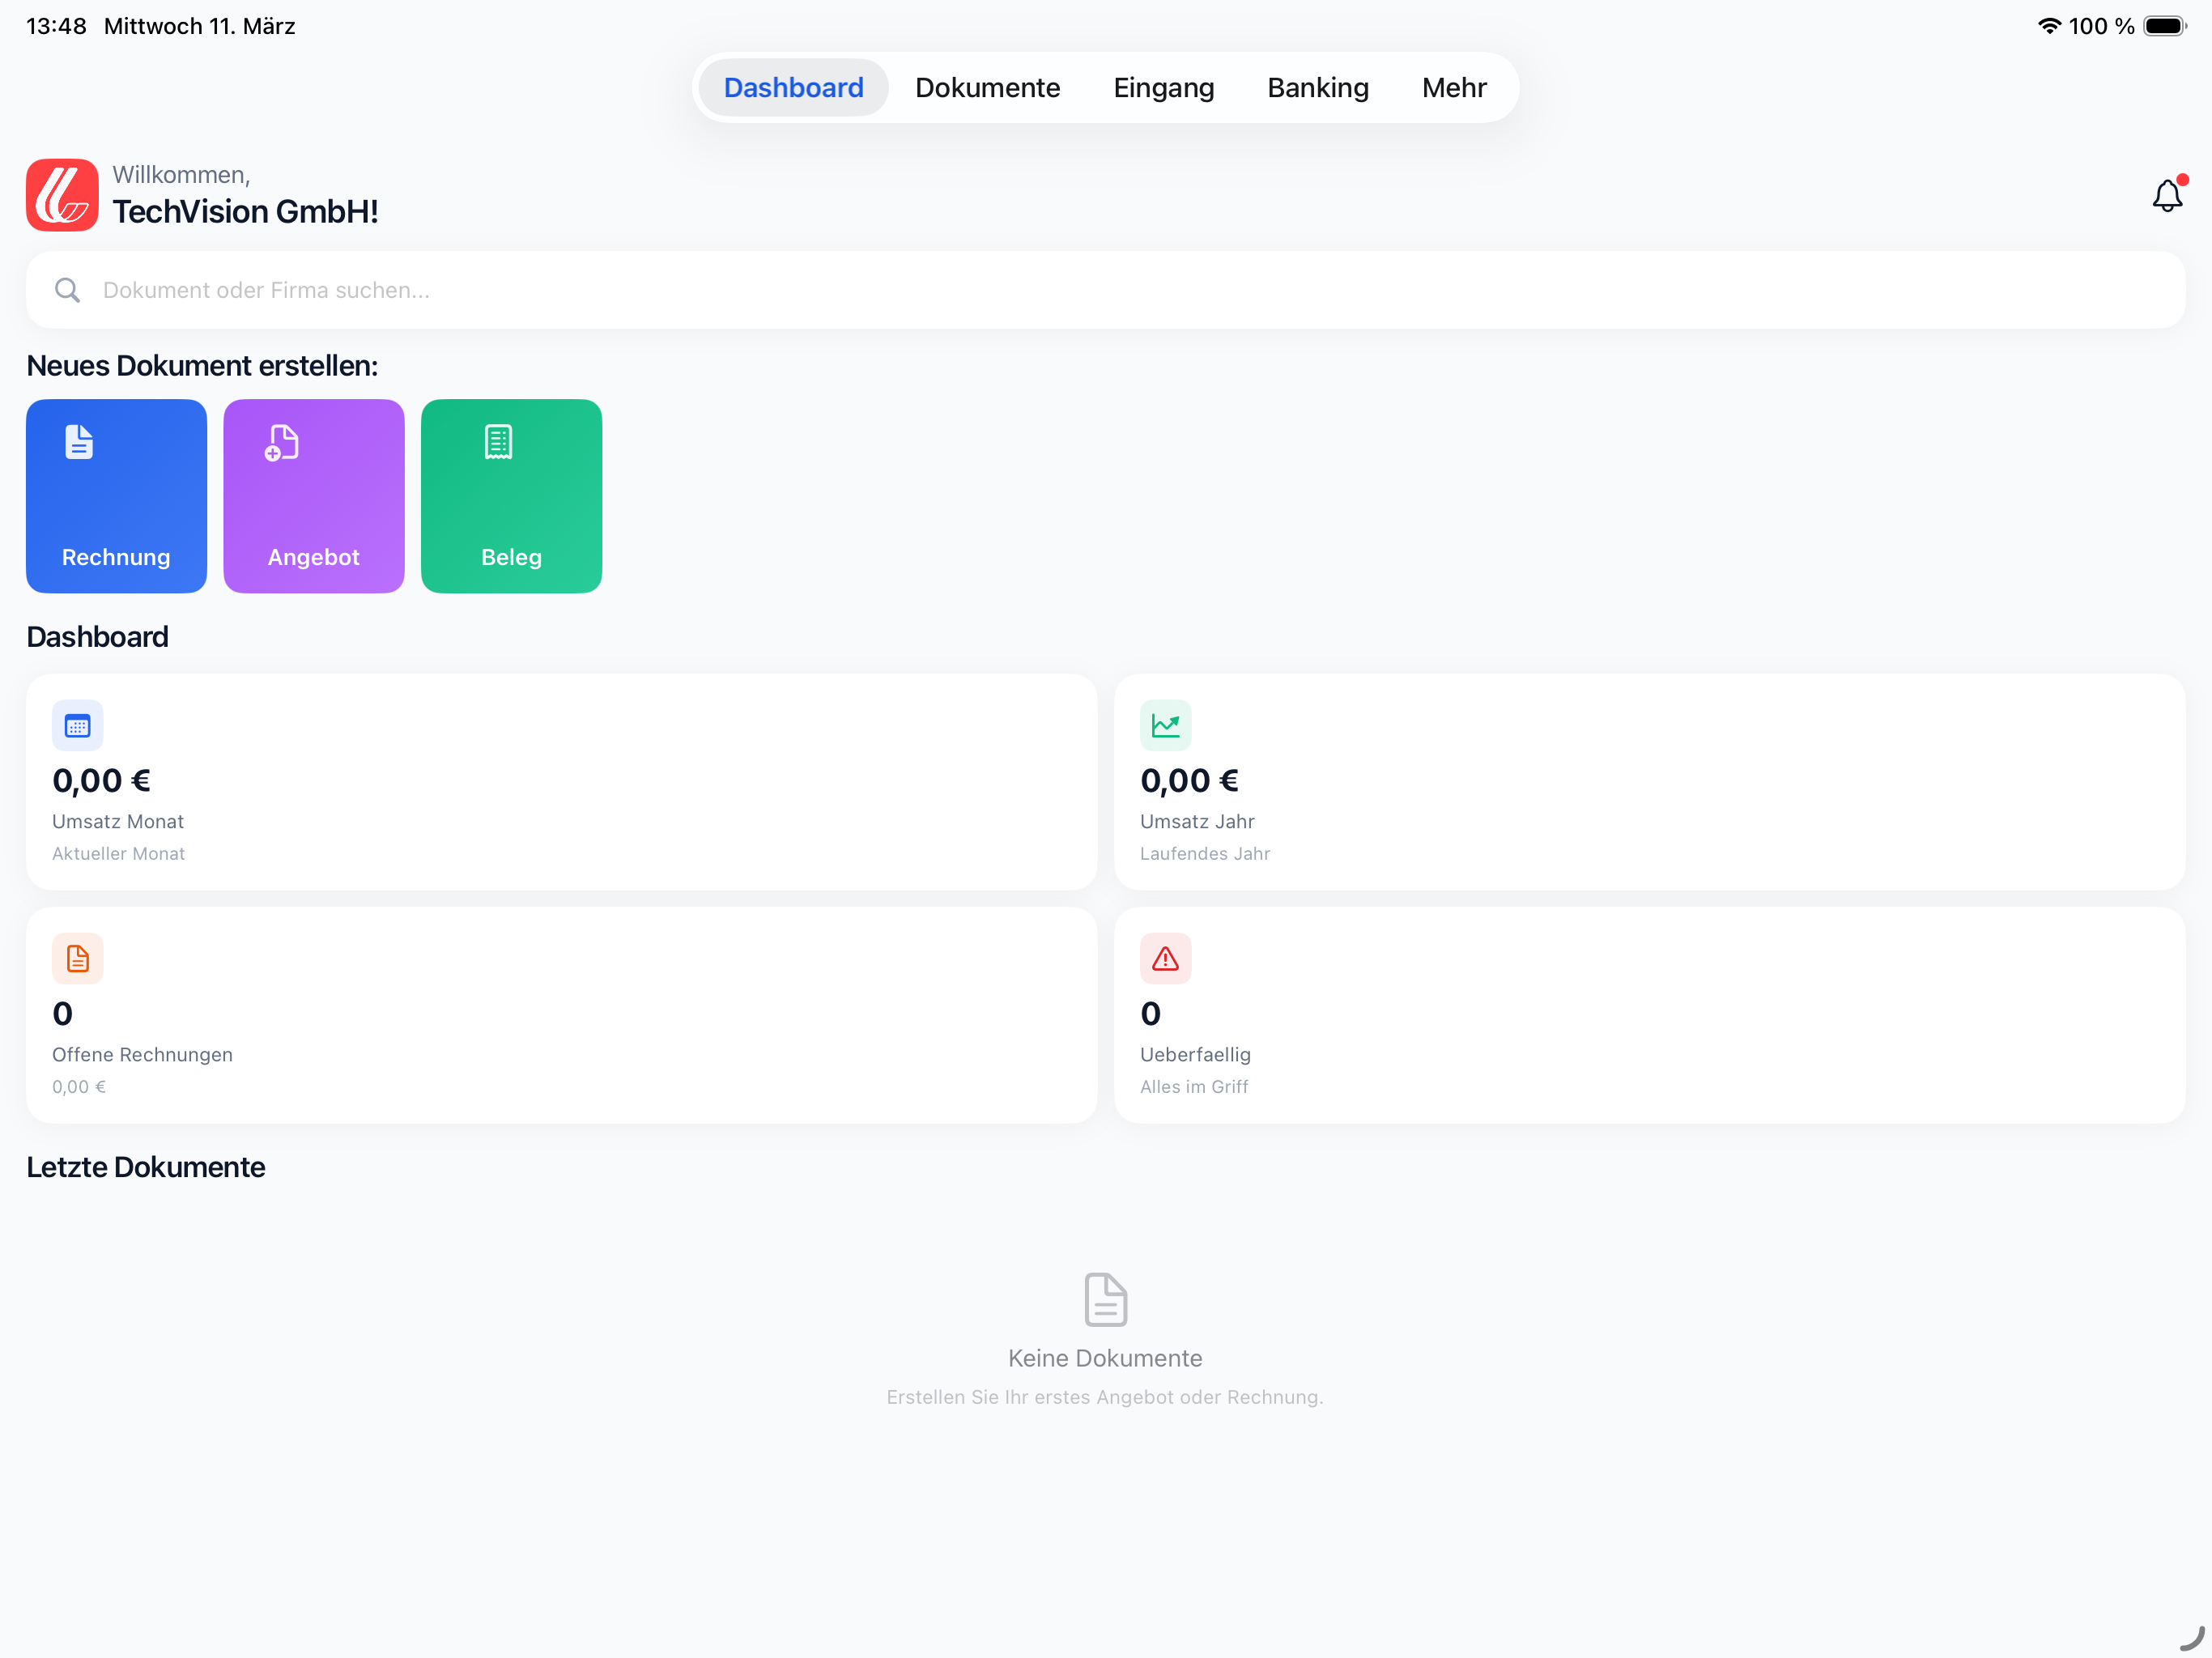The width and height of the screenshot is (2212, 1658).
Task: Open the Mehr tab
Action: (x=1454, y=88)
